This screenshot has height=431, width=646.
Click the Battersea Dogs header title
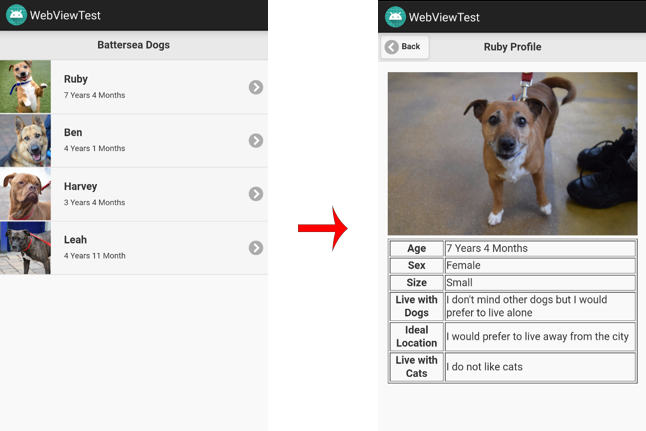pyautogui.click(x=133, y=45)
